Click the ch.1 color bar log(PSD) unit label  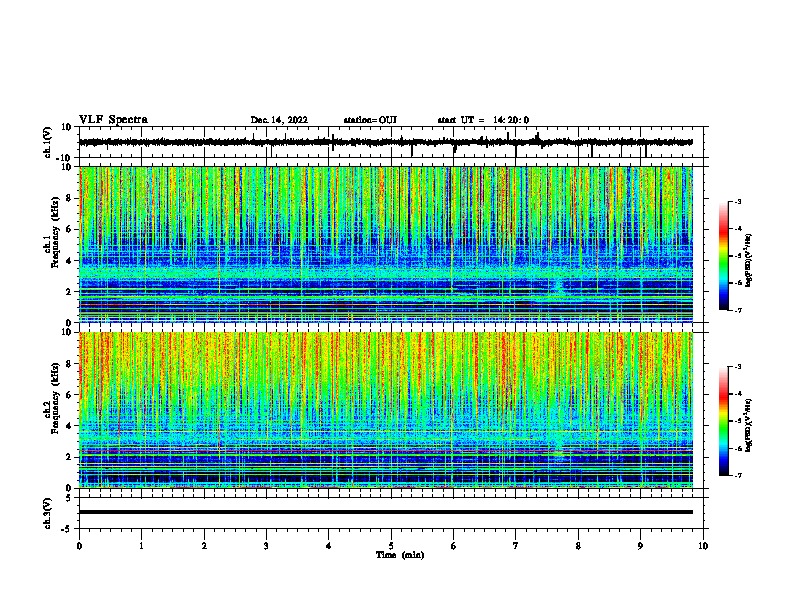click(749, 260)
